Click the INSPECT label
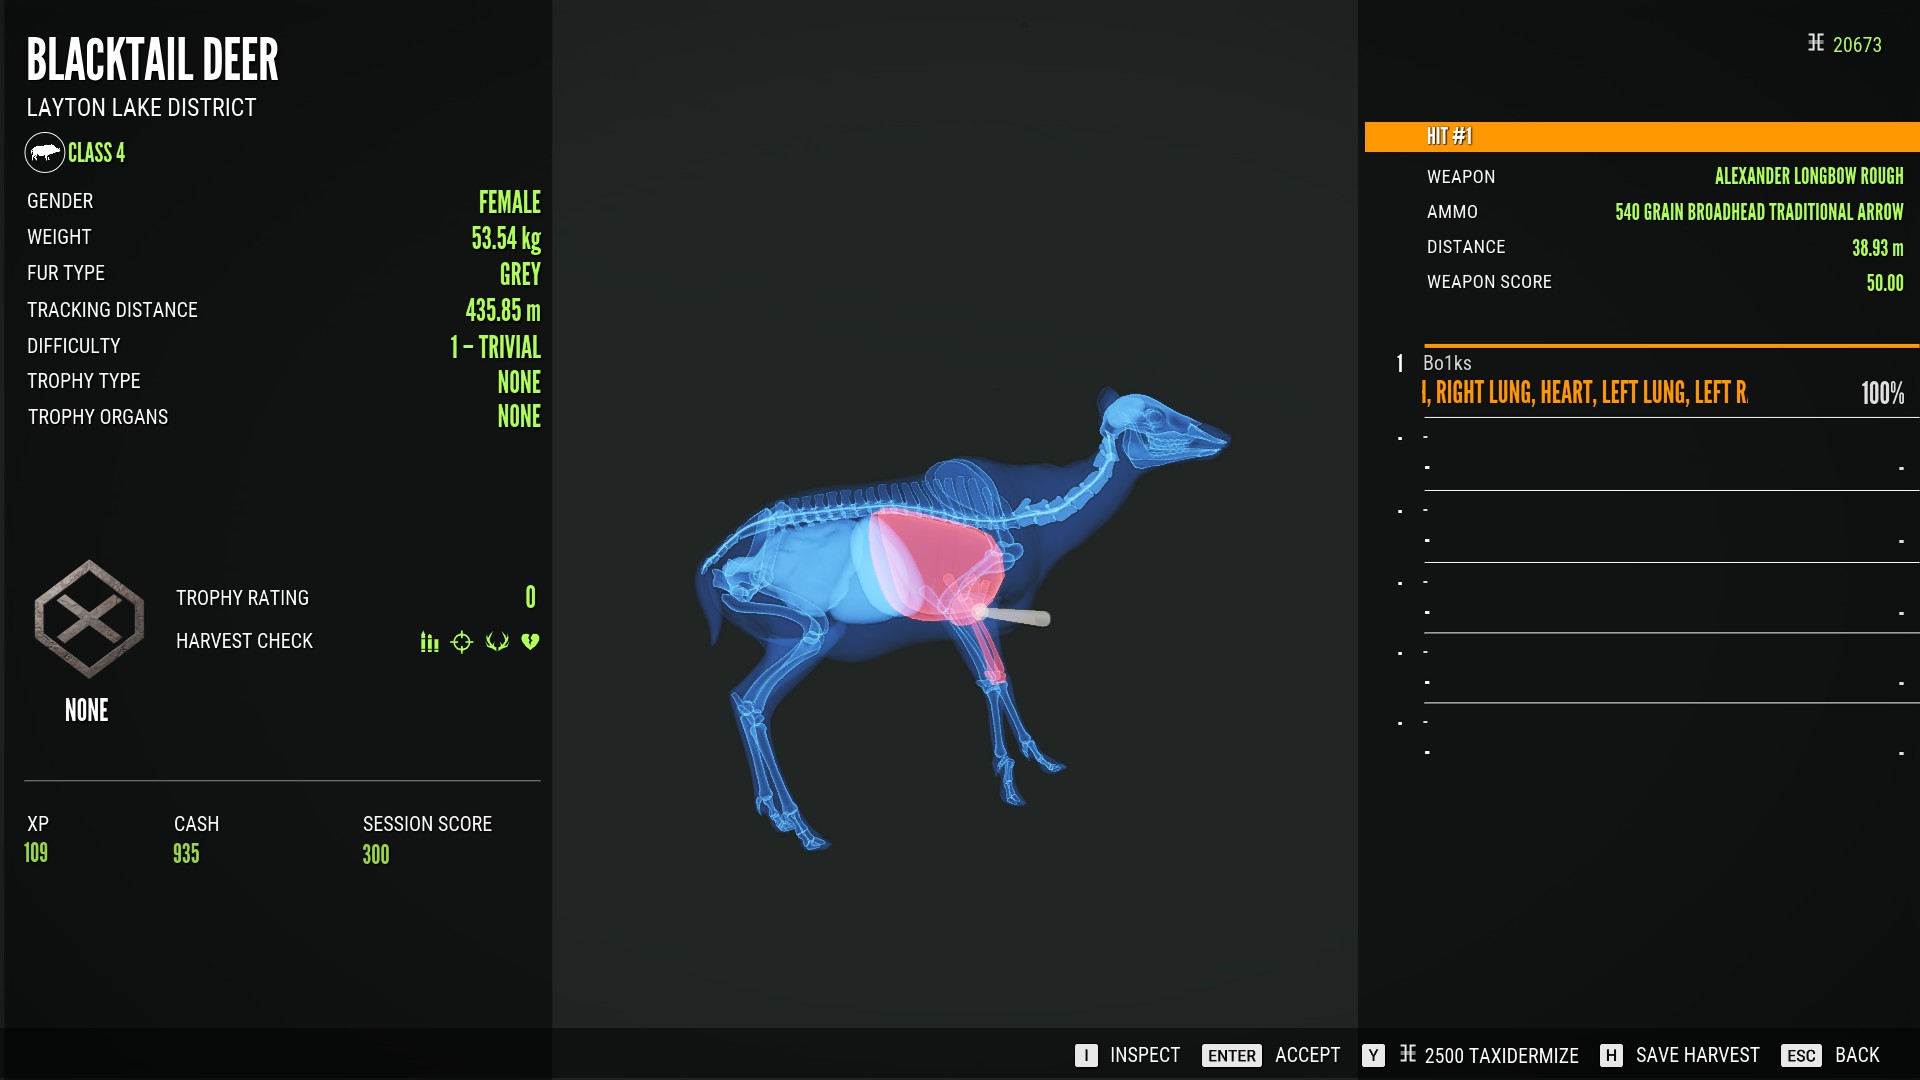The image size is (1920, 1080). (1145, 1055)
